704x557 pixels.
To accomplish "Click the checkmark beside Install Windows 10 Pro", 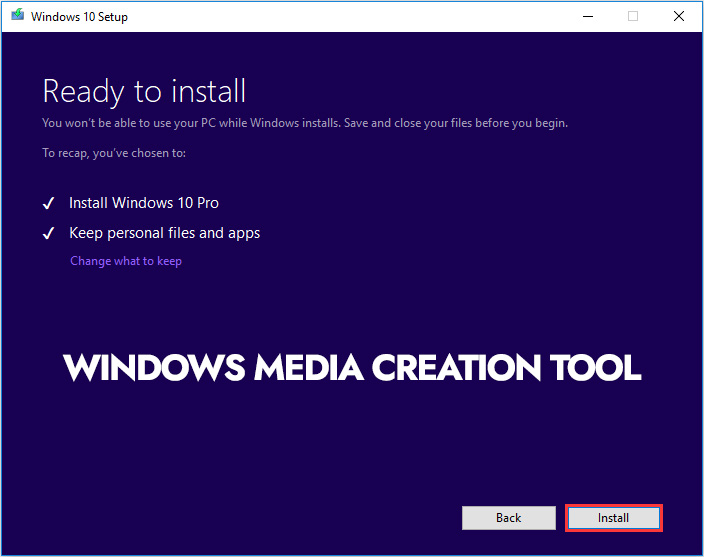I will coord(48,203).
